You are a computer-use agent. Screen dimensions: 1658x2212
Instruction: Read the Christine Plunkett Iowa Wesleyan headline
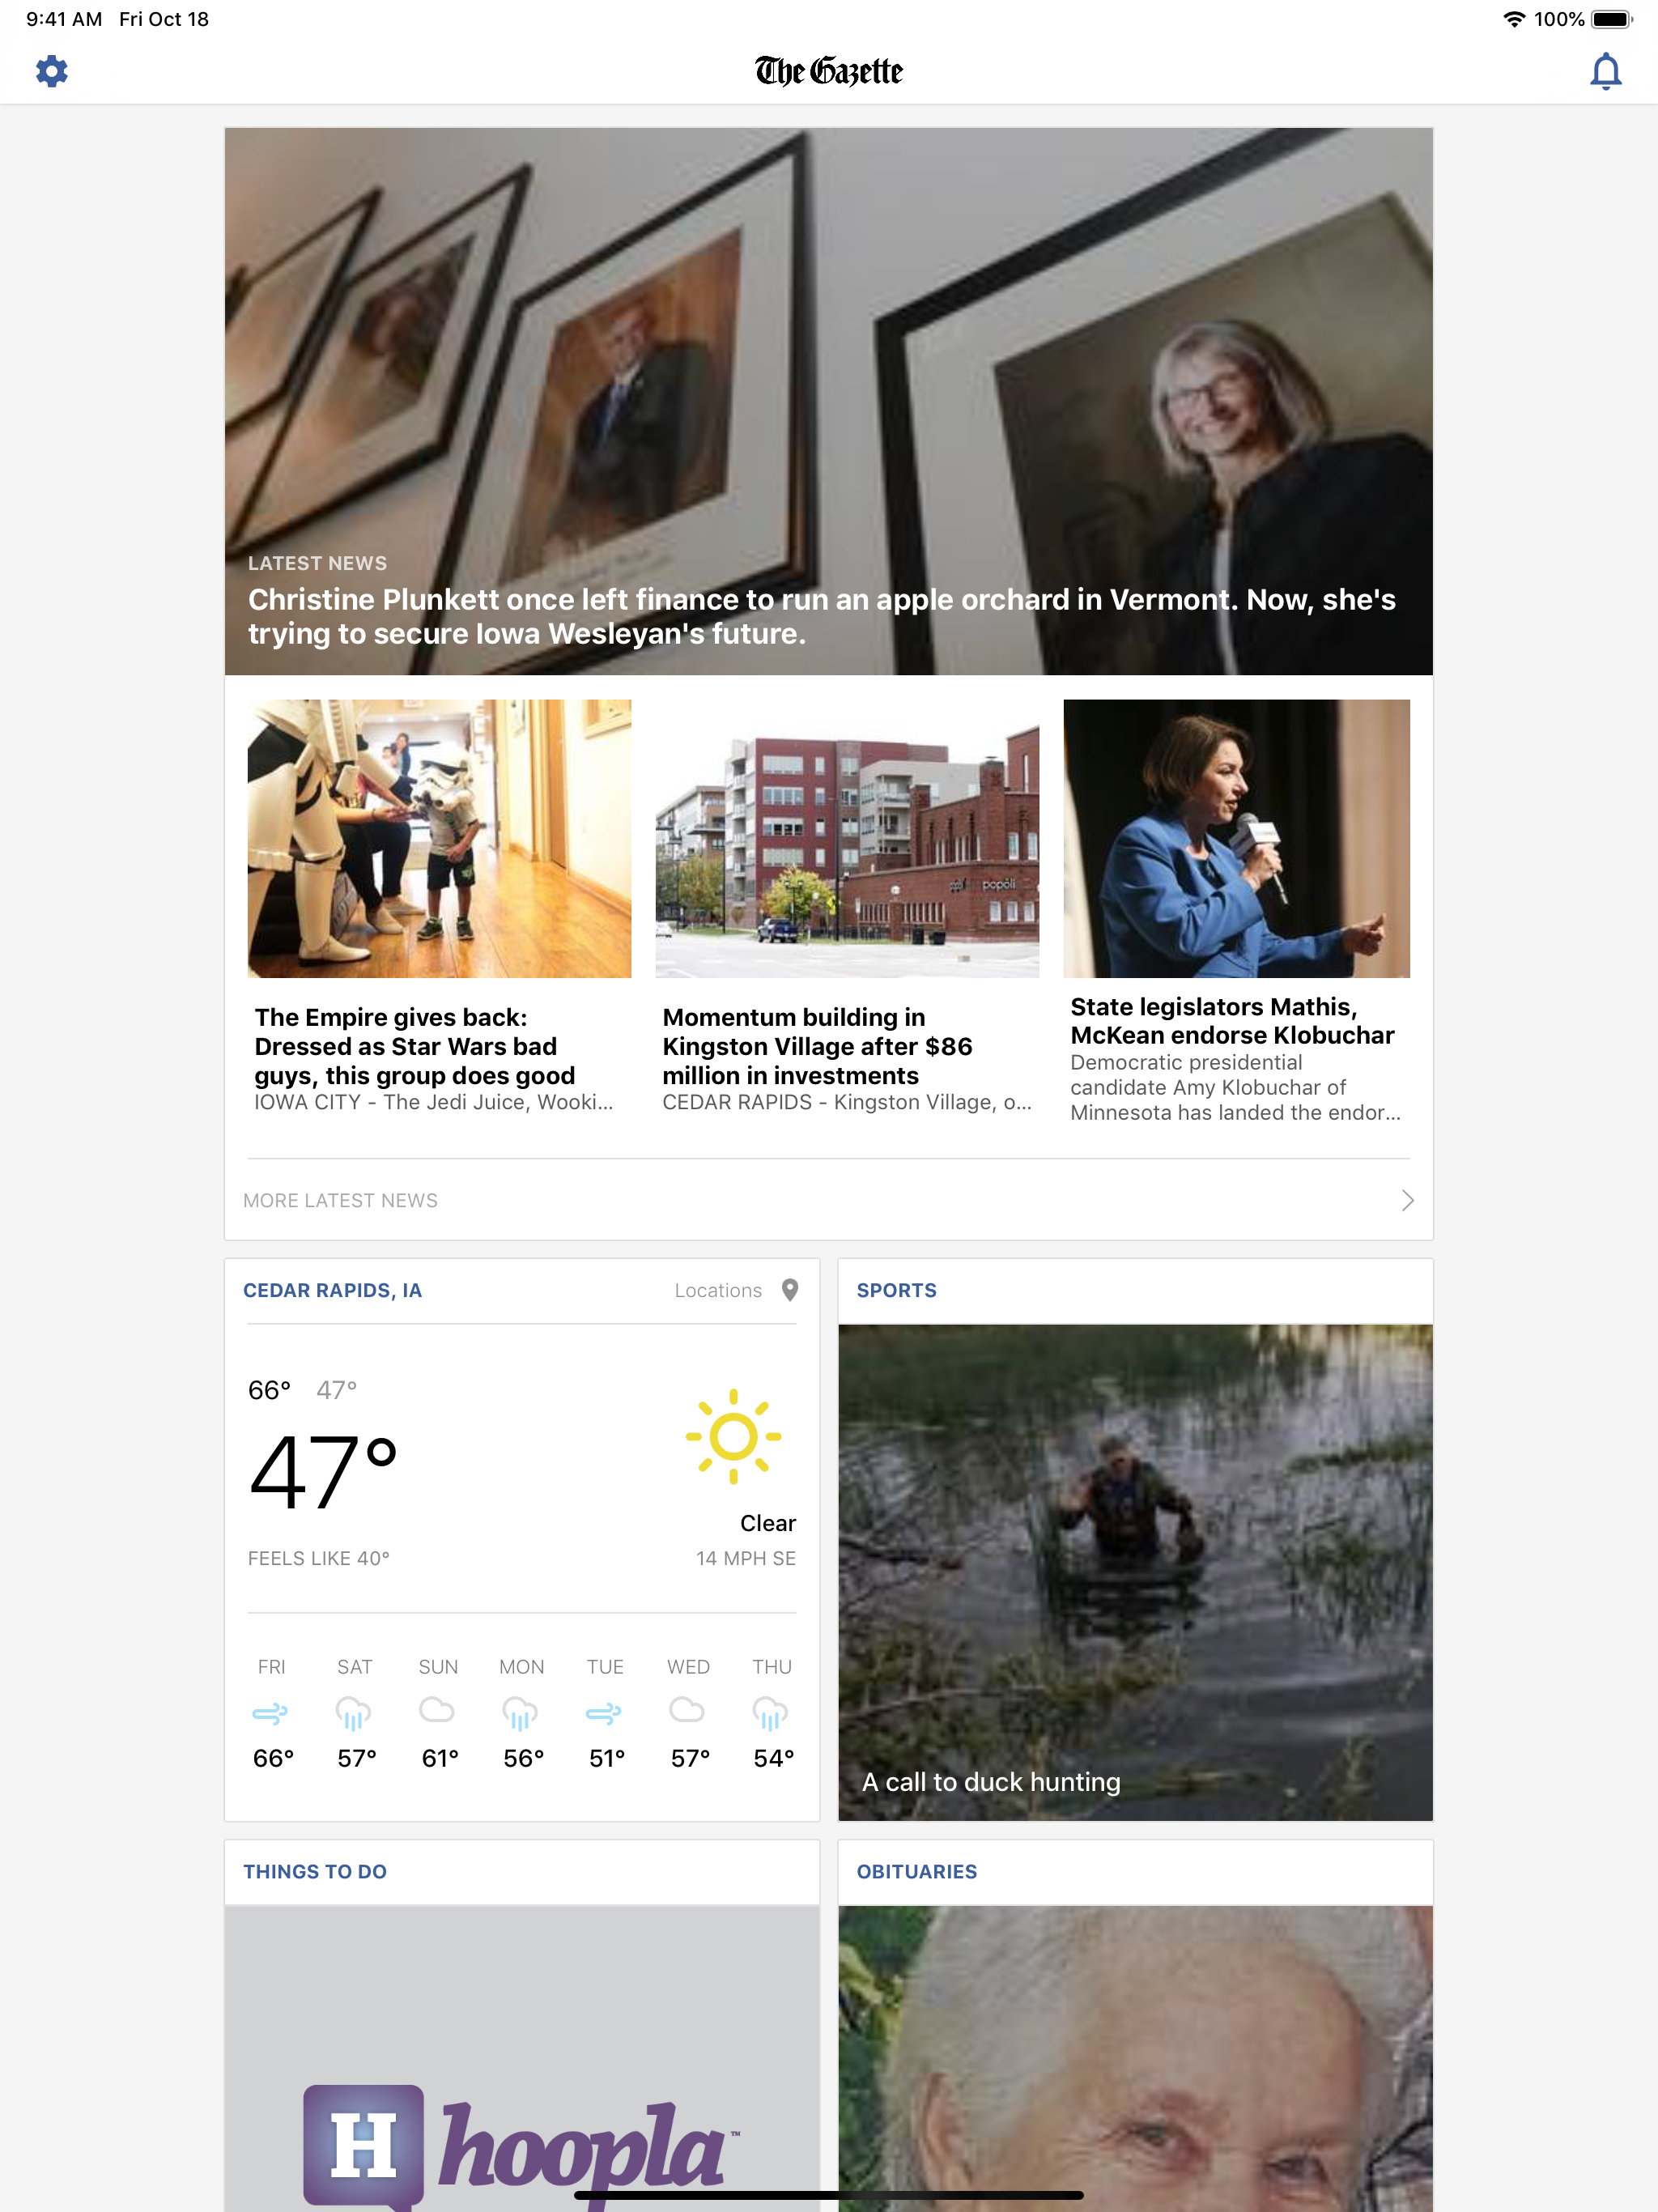point(822,616)
